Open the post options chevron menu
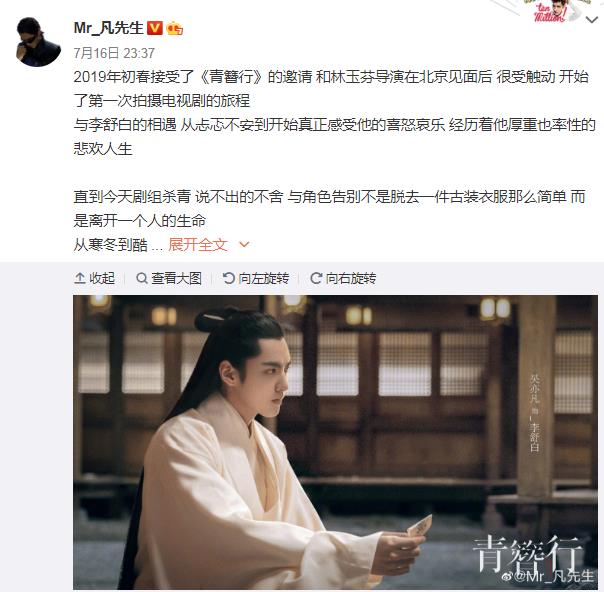The image size is (604, 592). point(592,19)
